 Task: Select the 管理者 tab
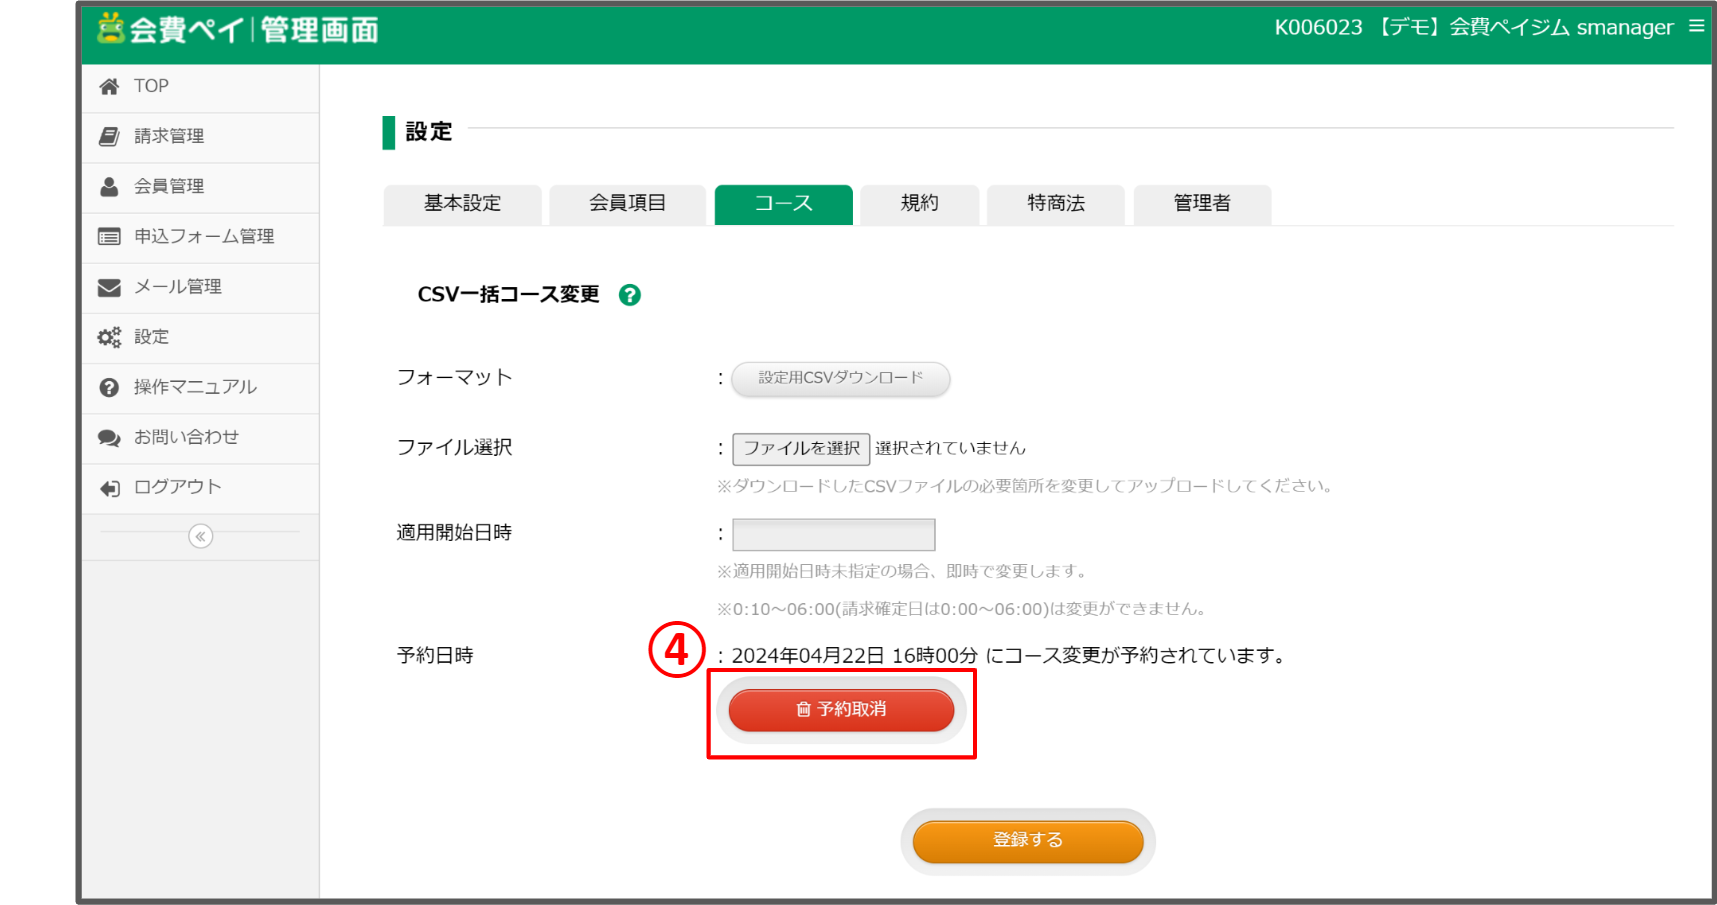pos(1201,204)
